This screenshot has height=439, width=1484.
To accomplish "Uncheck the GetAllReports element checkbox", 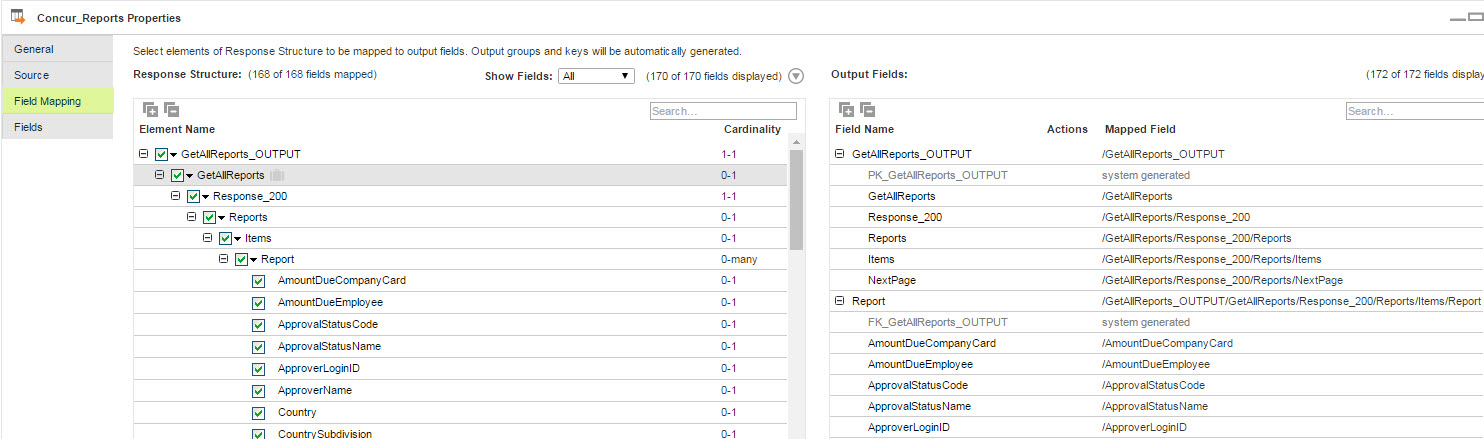I will point(177,175).
